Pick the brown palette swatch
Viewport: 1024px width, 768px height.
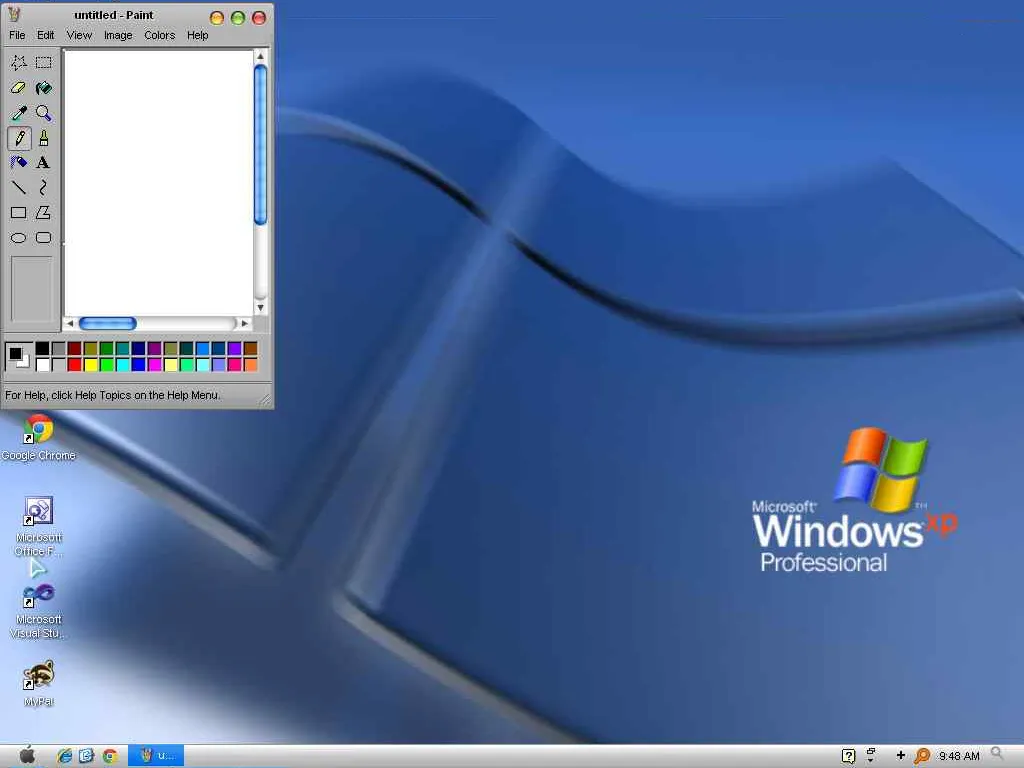click(251, 349)
